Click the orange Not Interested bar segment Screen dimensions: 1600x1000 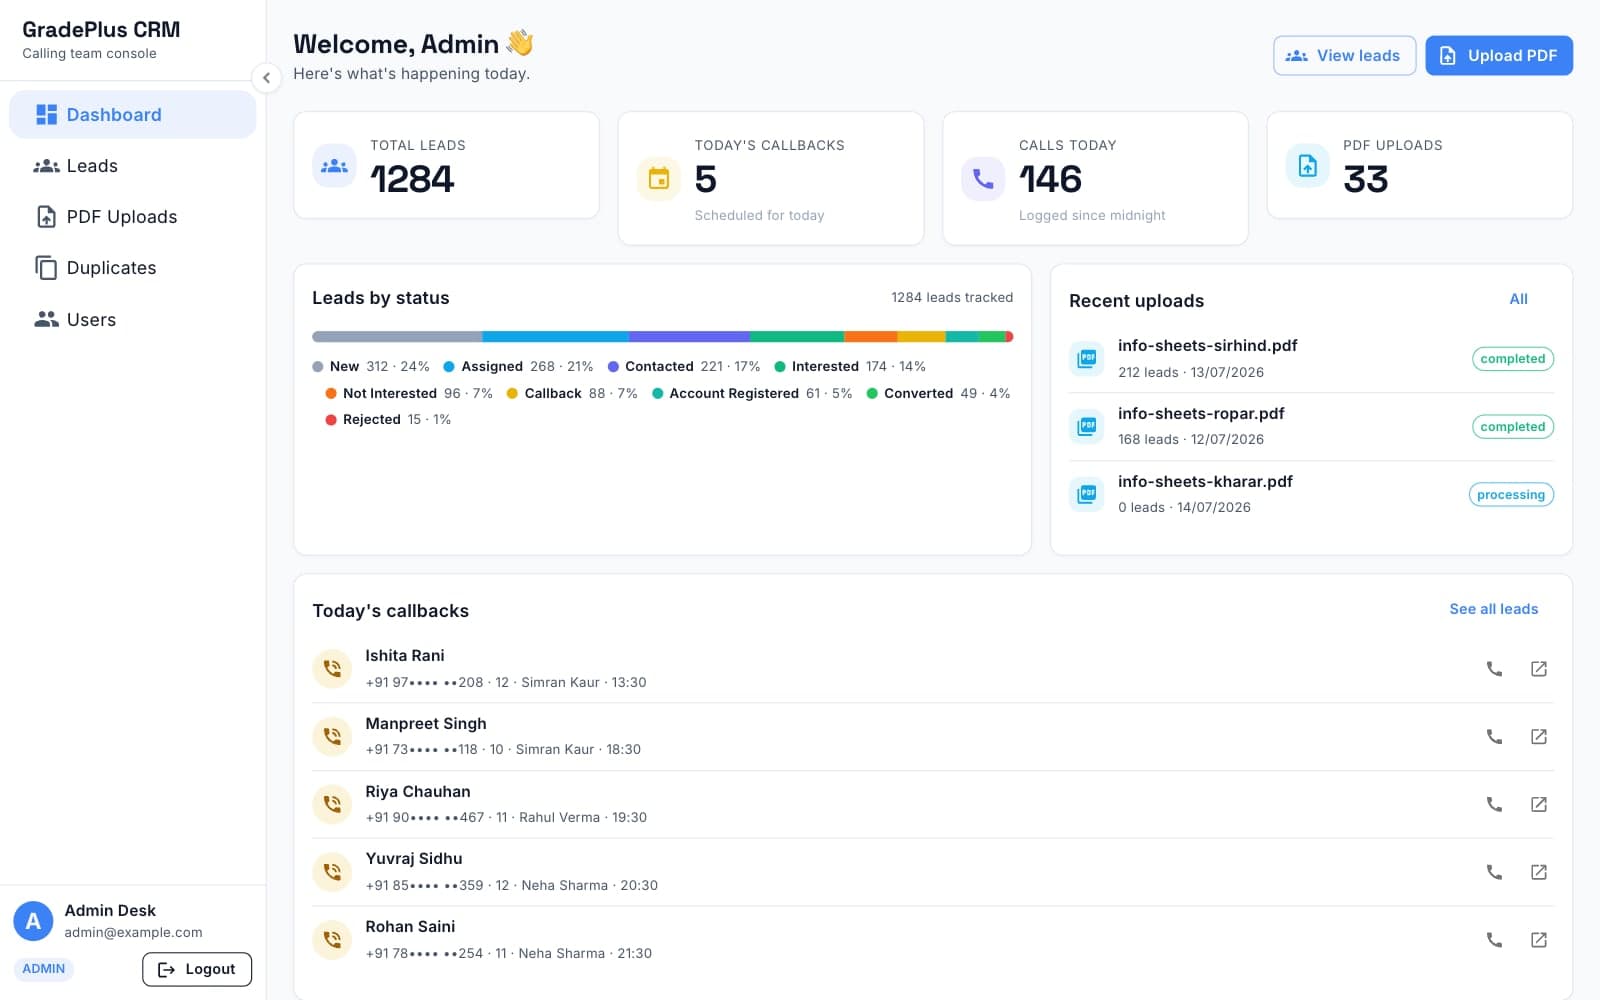coord(871,337)
